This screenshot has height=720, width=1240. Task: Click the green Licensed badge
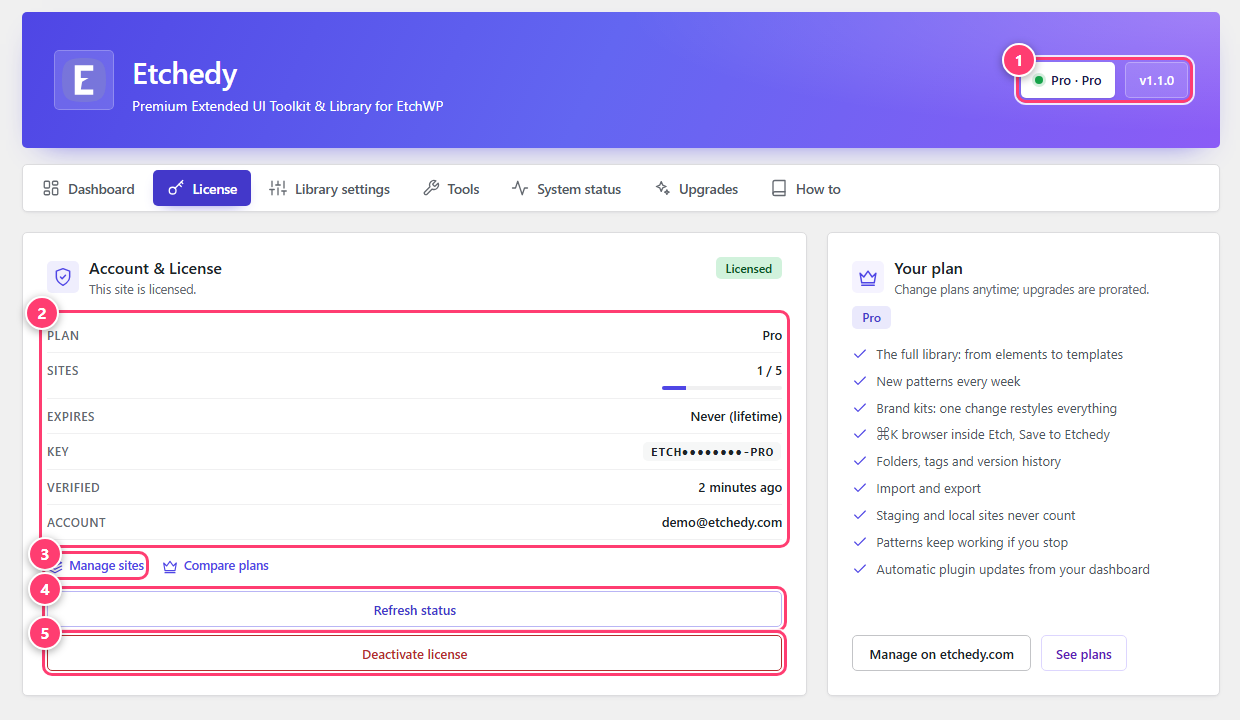coord(749,268)
